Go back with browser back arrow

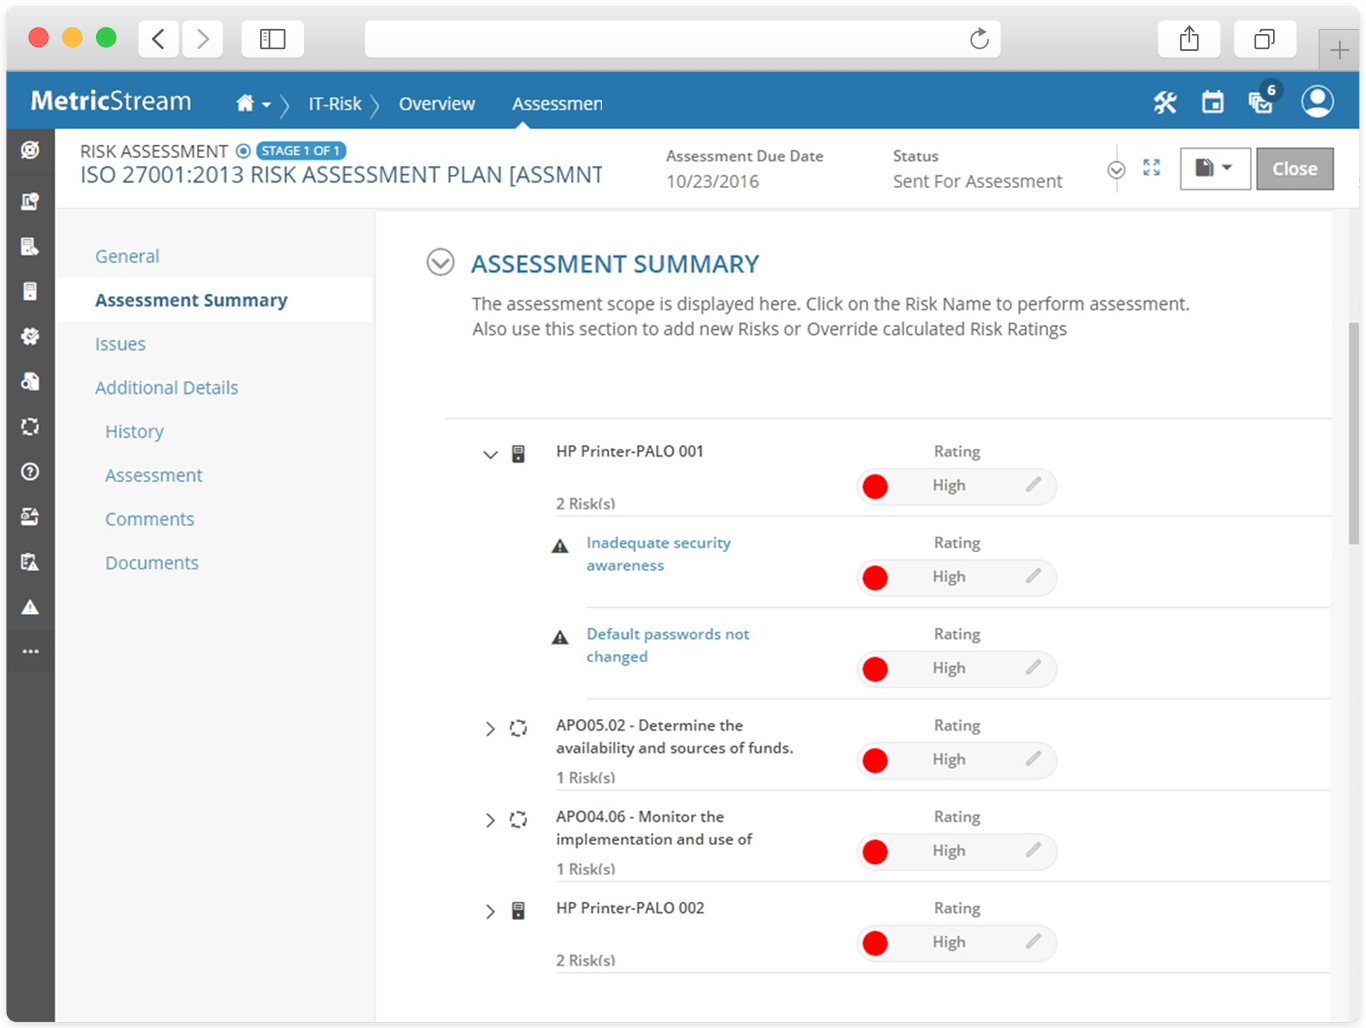pyautogui.click(x=158, y=39)
